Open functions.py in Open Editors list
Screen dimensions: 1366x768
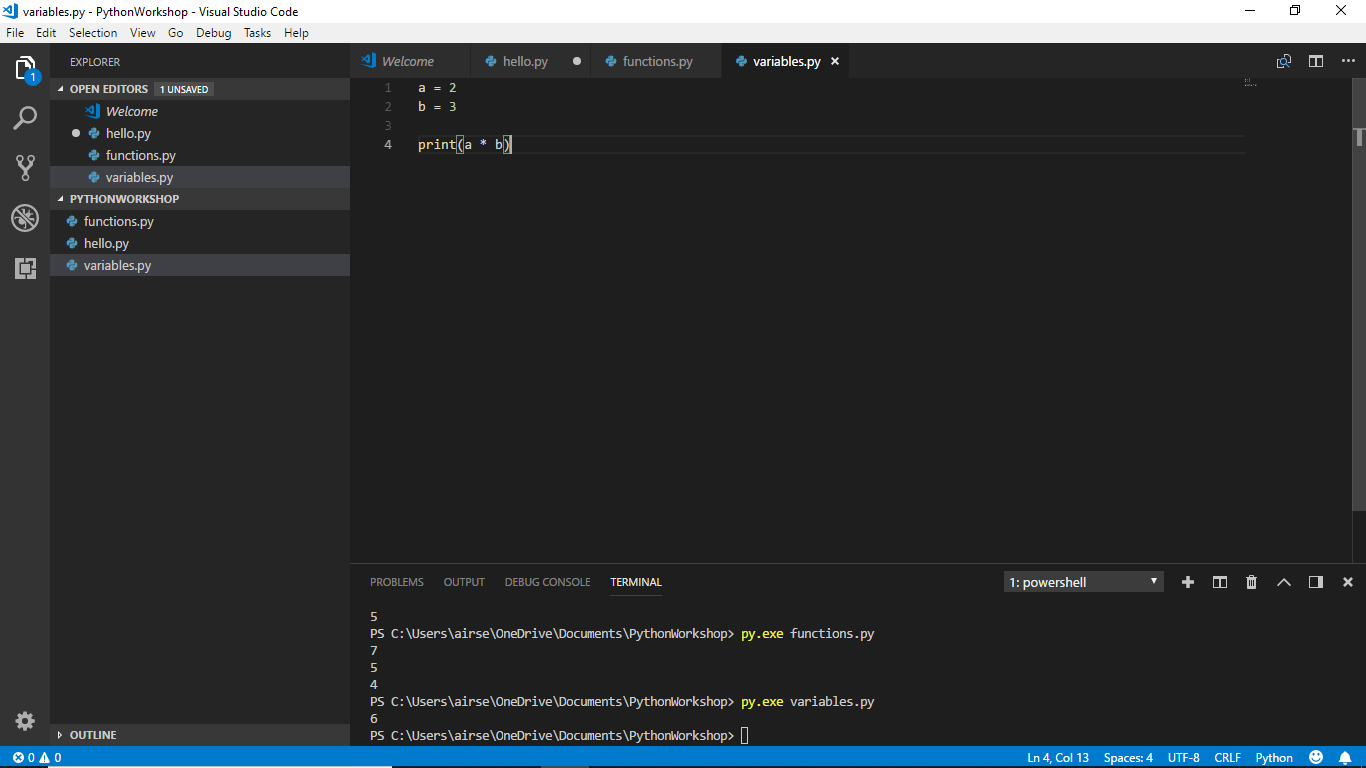200,155
